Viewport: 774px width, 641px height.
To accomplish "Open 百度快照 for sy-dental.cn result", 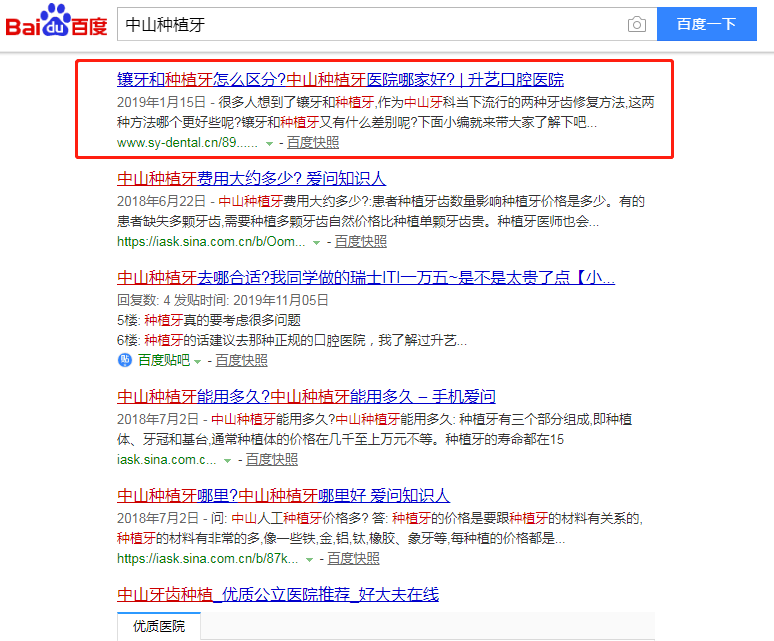I will pos(313,143).
